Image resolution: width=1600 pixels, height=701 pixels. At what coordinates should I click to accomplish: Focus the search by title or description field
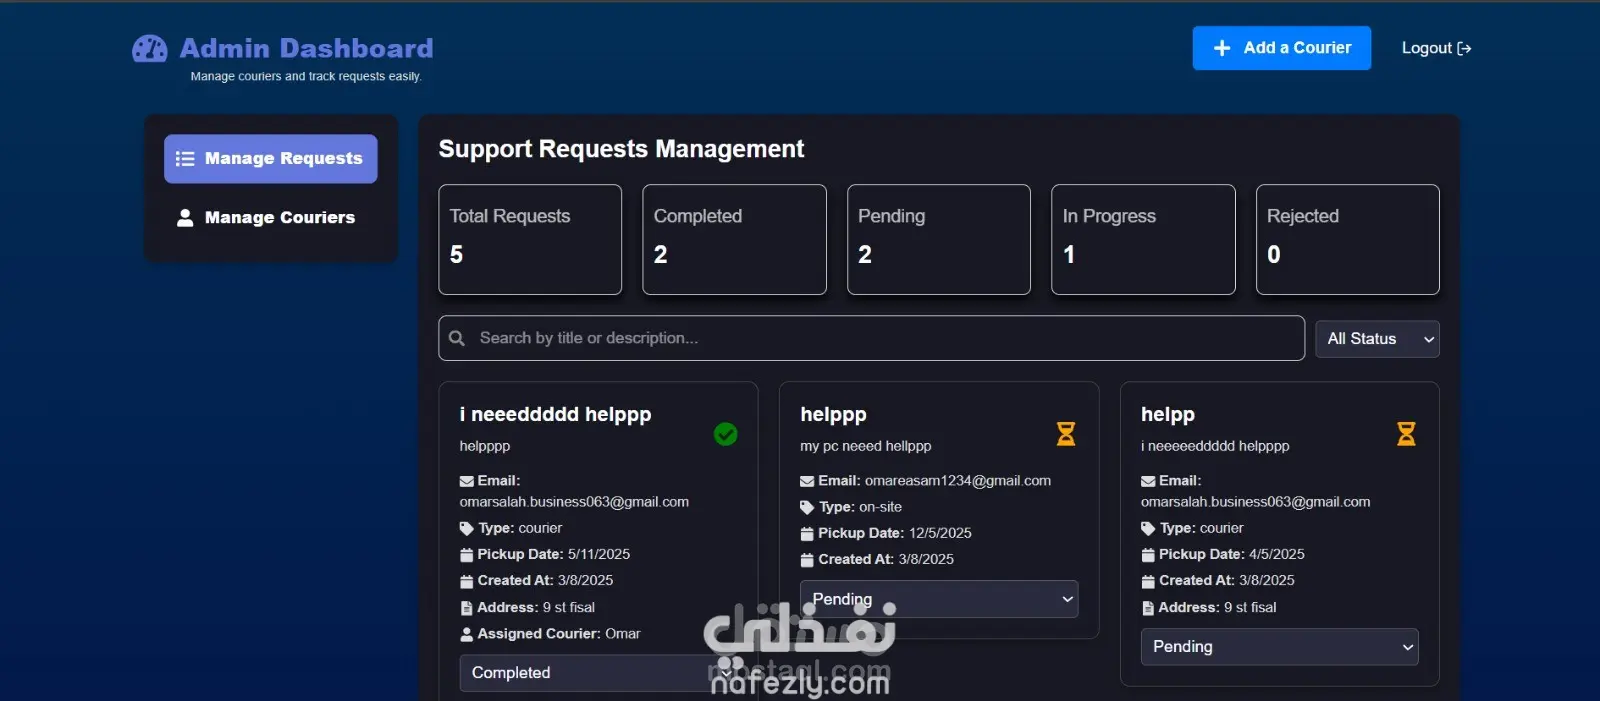[871, 338]
